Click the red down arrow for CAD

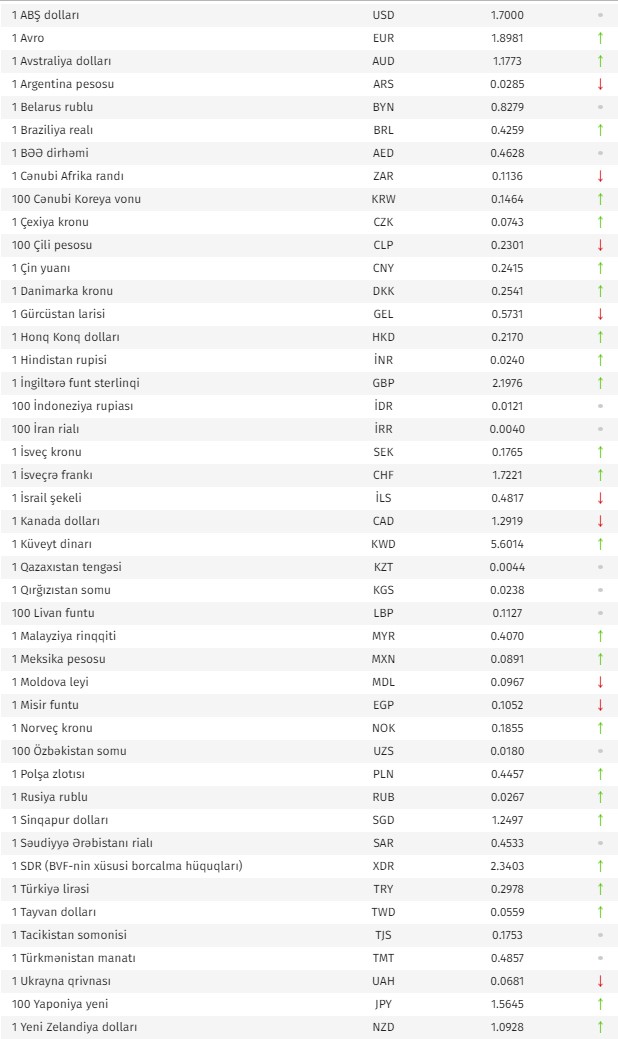[x=600, y=521]
